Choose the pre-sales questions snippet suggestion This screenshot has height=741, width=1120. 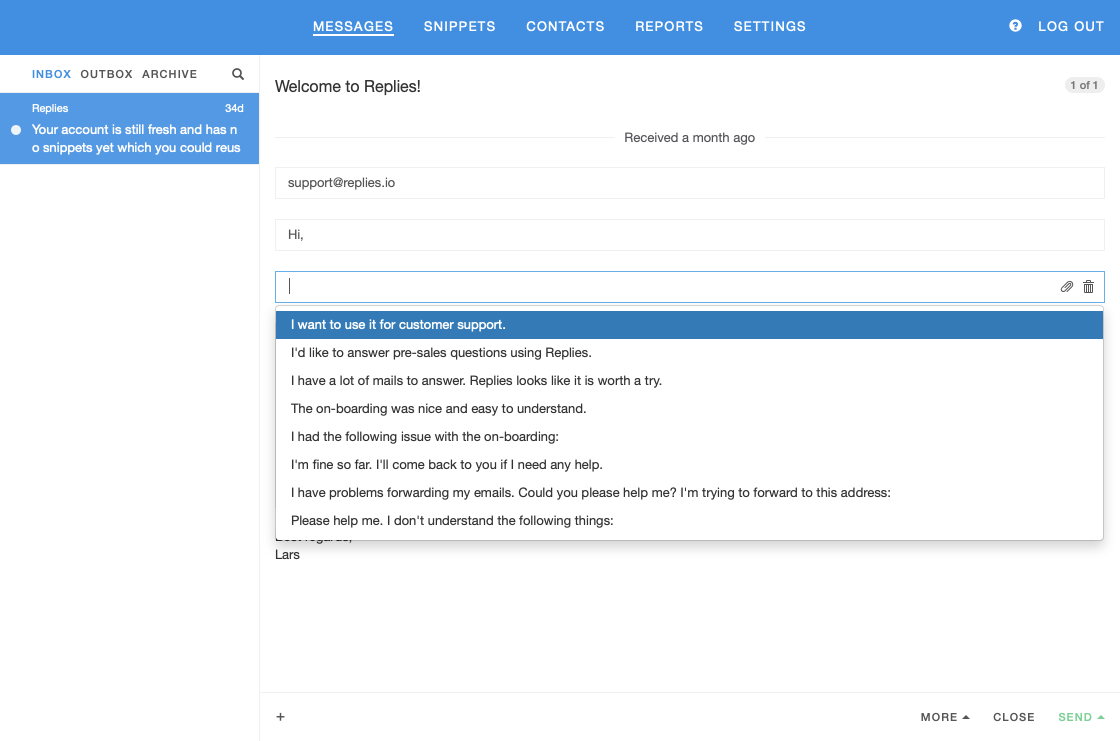coord(441,353)
